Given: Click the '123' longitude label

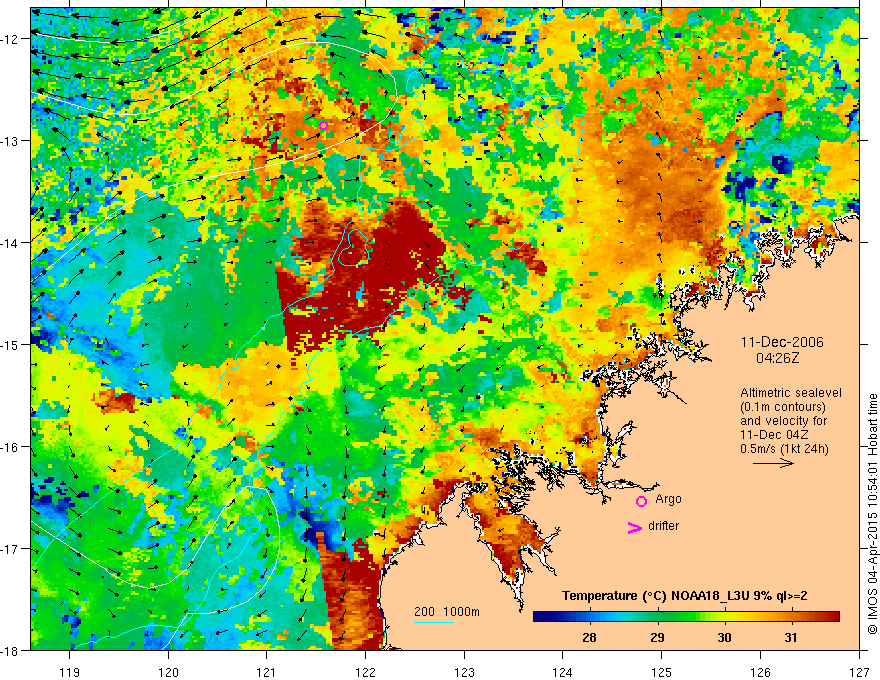Looking at the screenshot, I should coord(464,672).
